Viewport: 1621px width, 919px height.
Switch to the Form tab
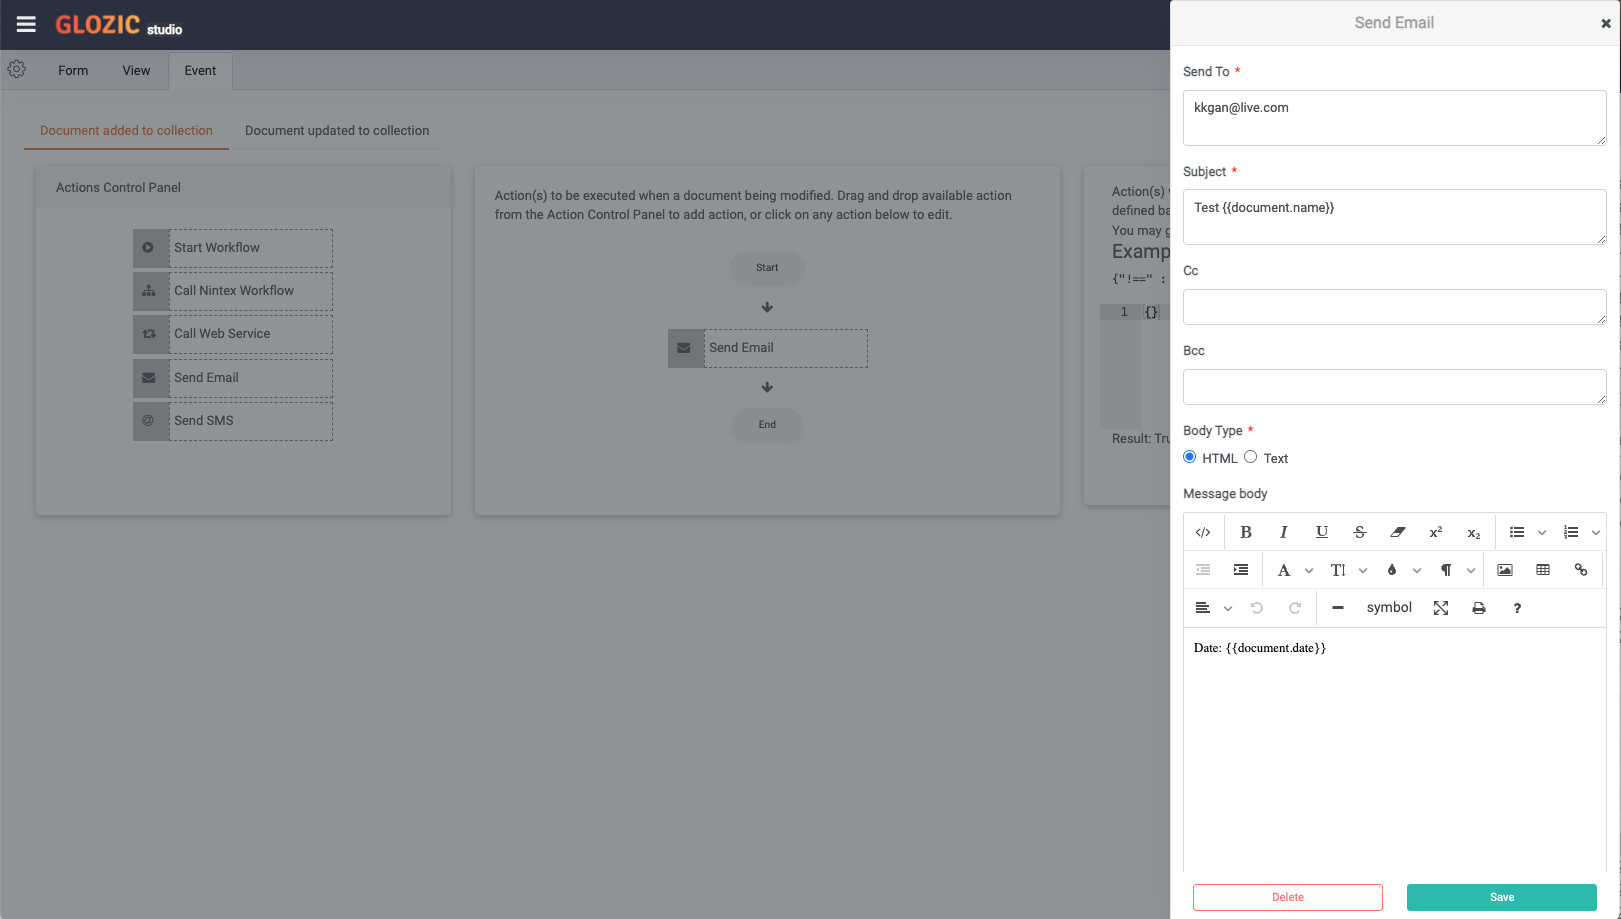pos(73,71)
